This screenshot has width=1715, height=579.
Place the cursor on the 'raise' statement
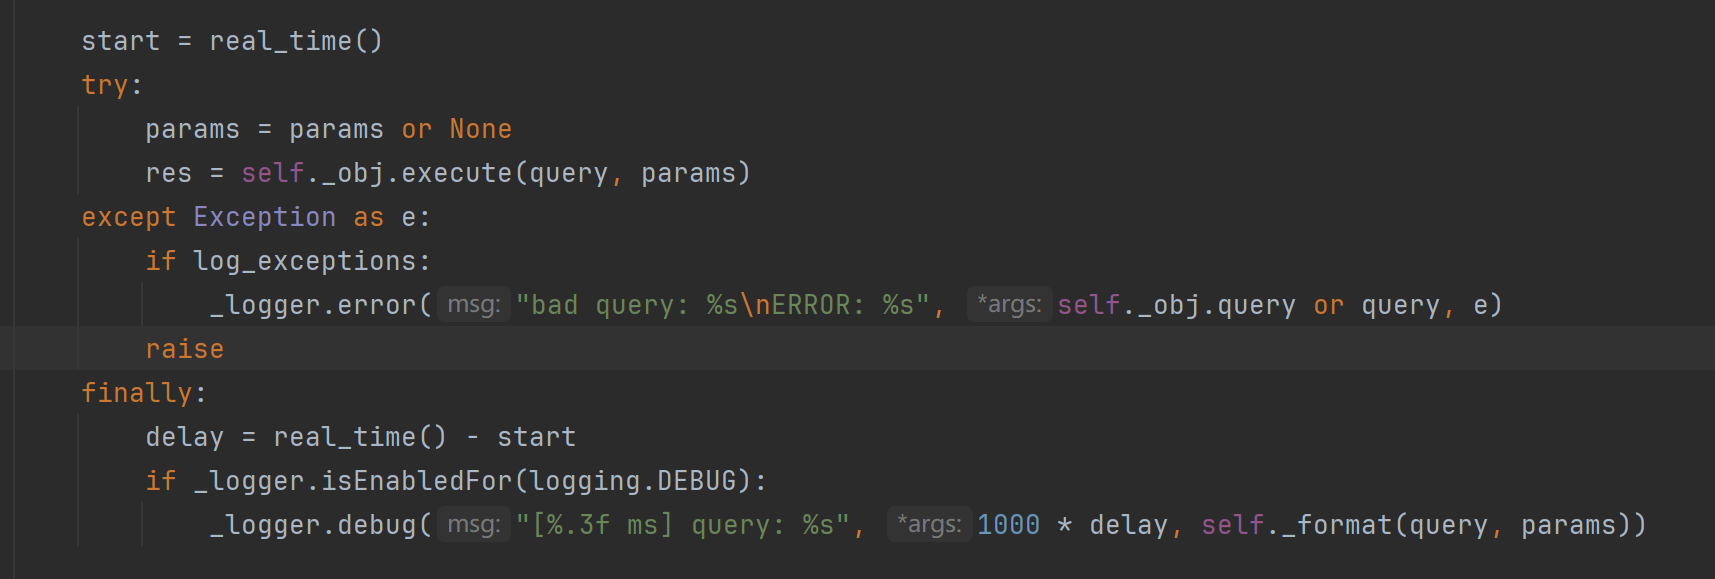click(185, 349)
